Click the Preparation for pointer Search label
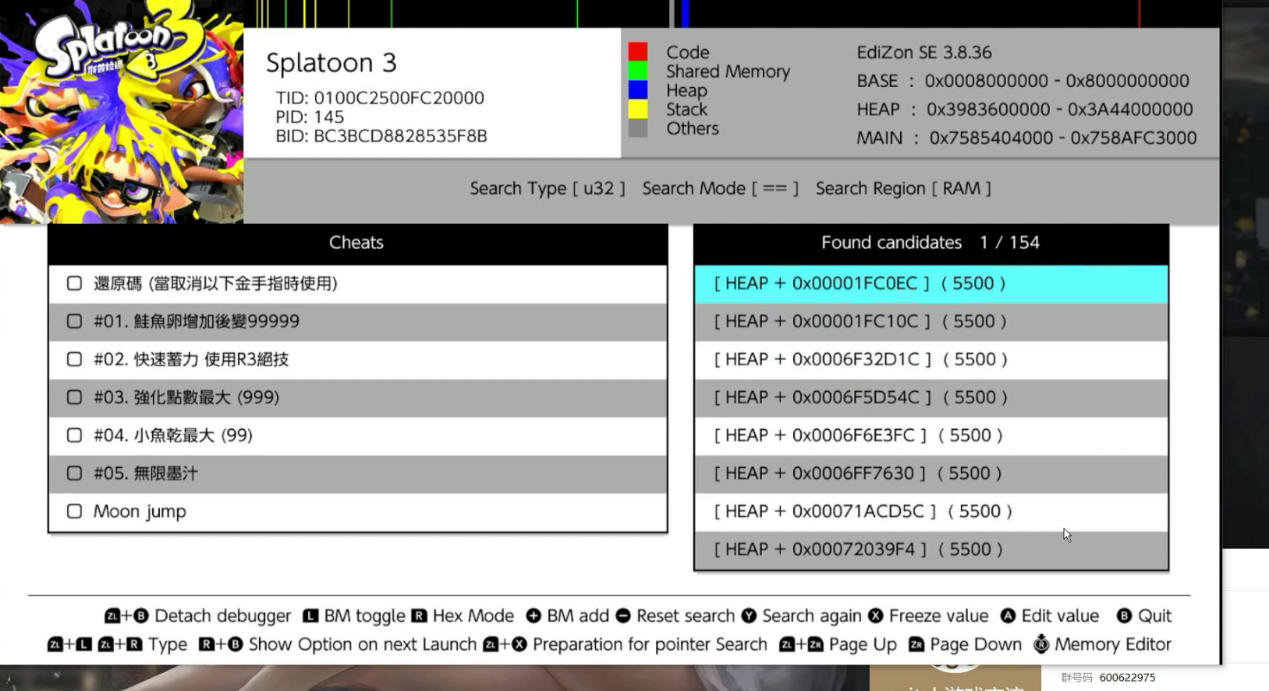Screen dimensions: 1269x691 (650, 645)
